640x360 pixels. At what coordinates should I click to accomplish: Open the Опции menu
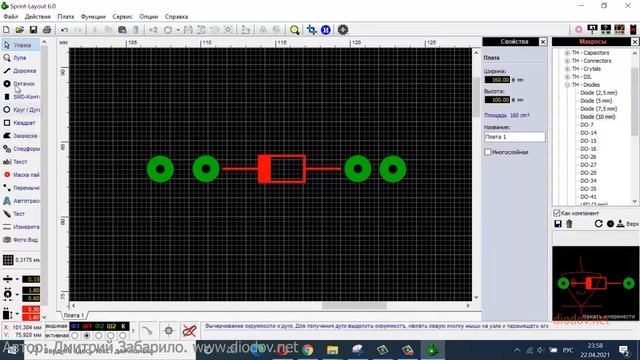[x=149, y=17]
